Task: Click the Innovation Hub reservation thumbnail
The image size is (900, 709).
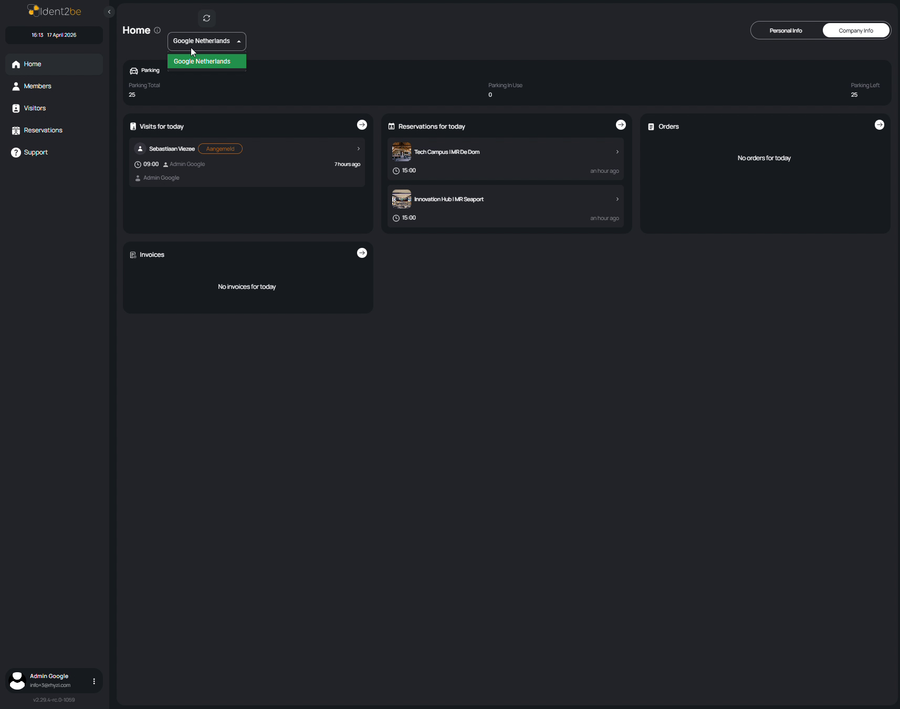Action: coord(401,199)
